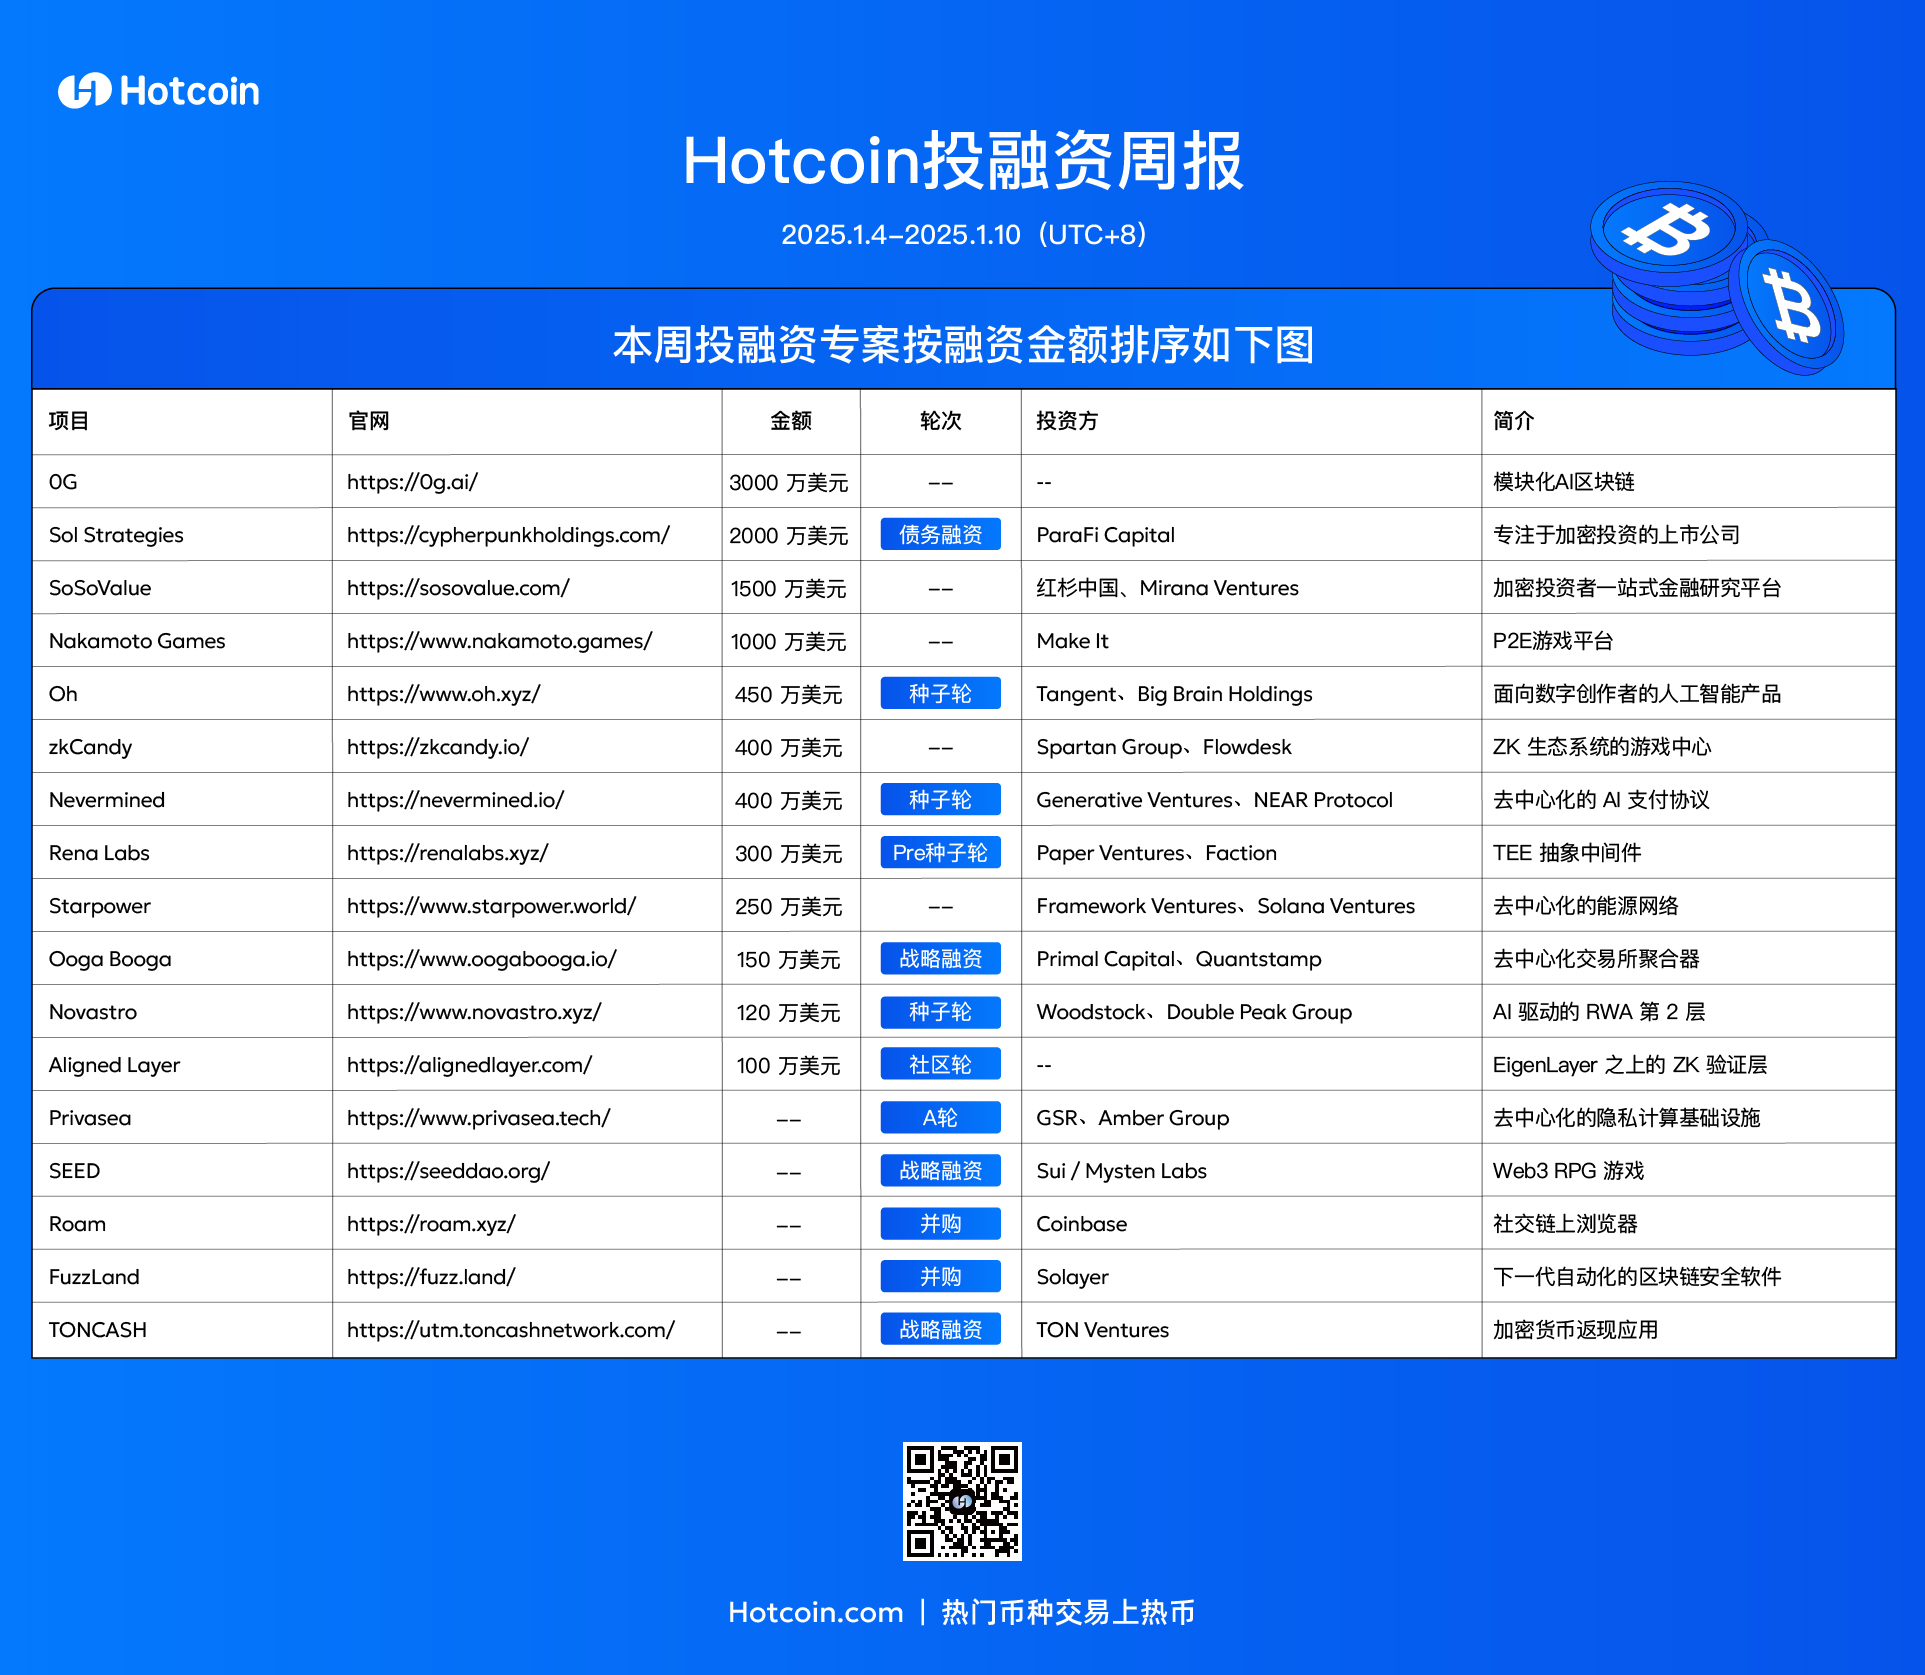Open the oogabooga.io link
The image size is (1925, 1675).
(481, 959)
